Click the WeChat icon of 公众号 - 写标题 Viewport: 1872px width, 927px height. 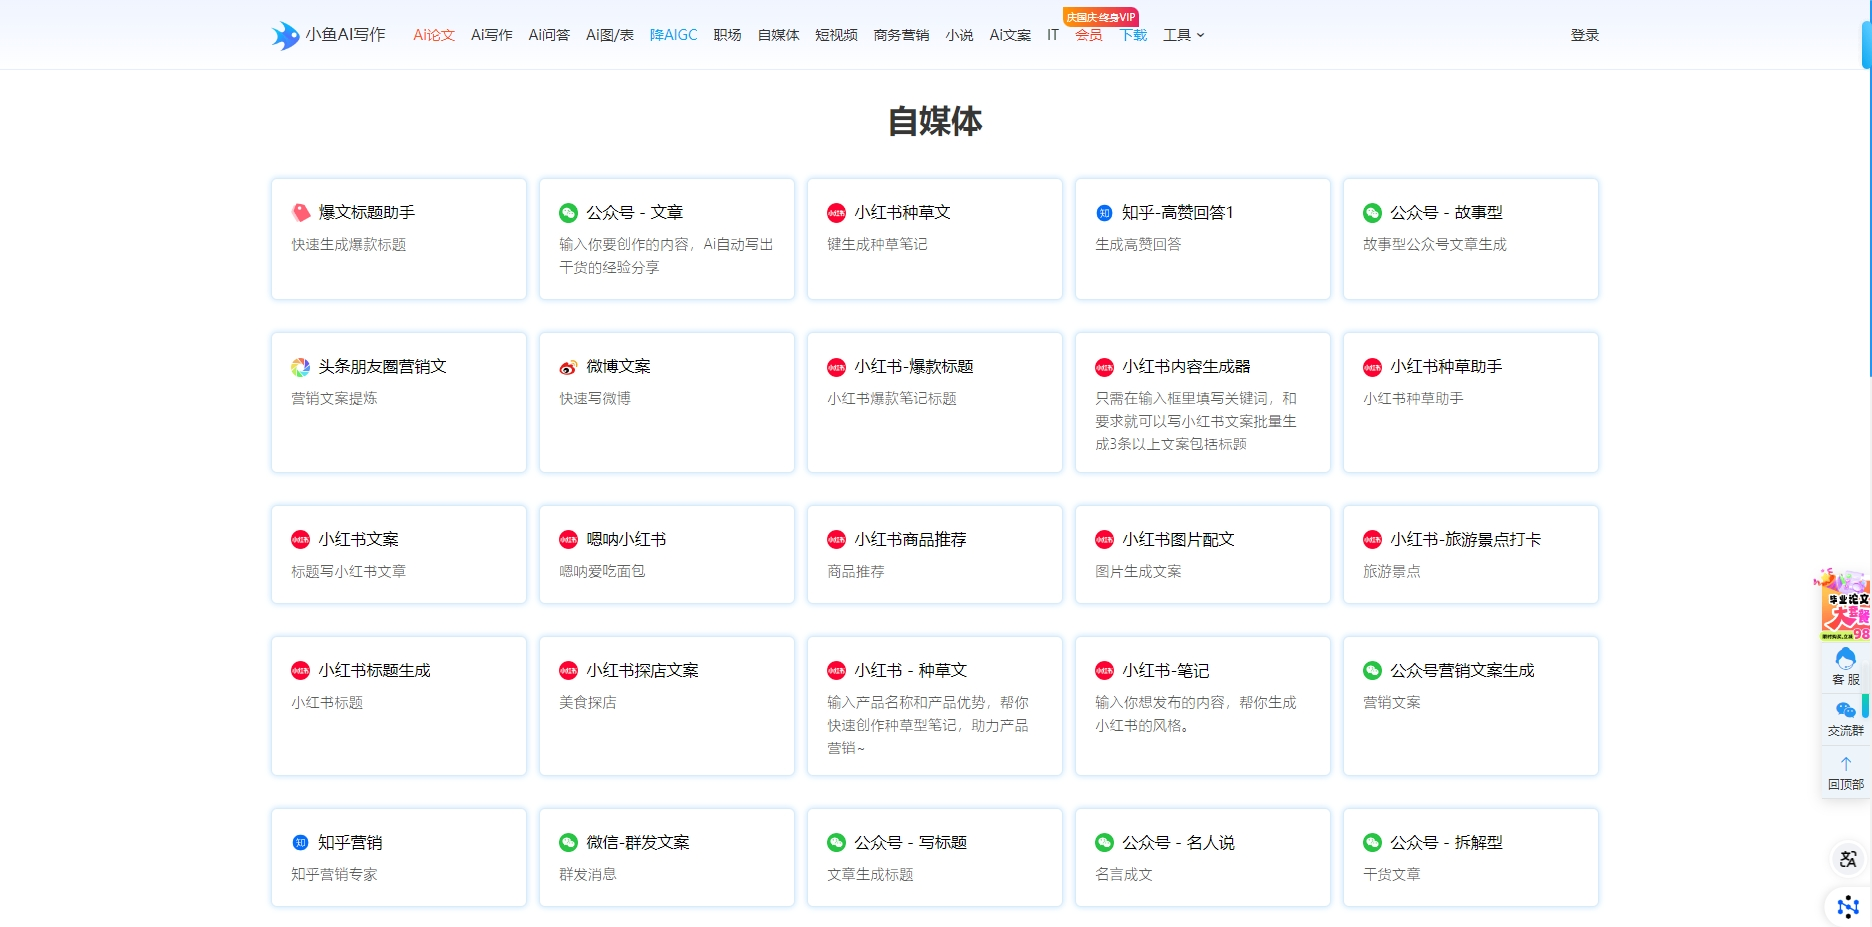[836, 843]
